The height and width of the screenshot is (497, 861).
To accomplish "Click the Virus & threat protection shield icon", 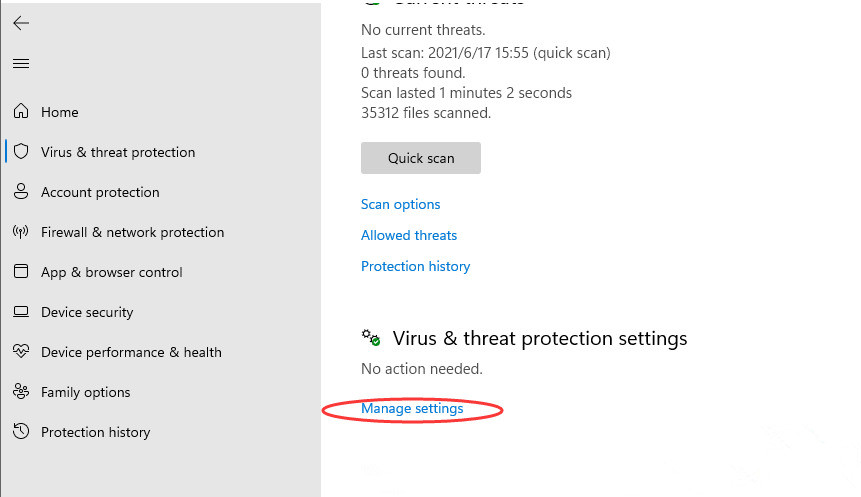I will [x=21, y=152].
